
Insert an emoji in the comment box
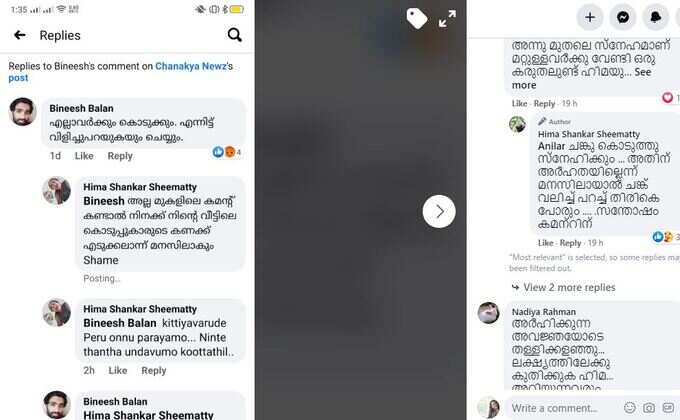tap(630, 407)
